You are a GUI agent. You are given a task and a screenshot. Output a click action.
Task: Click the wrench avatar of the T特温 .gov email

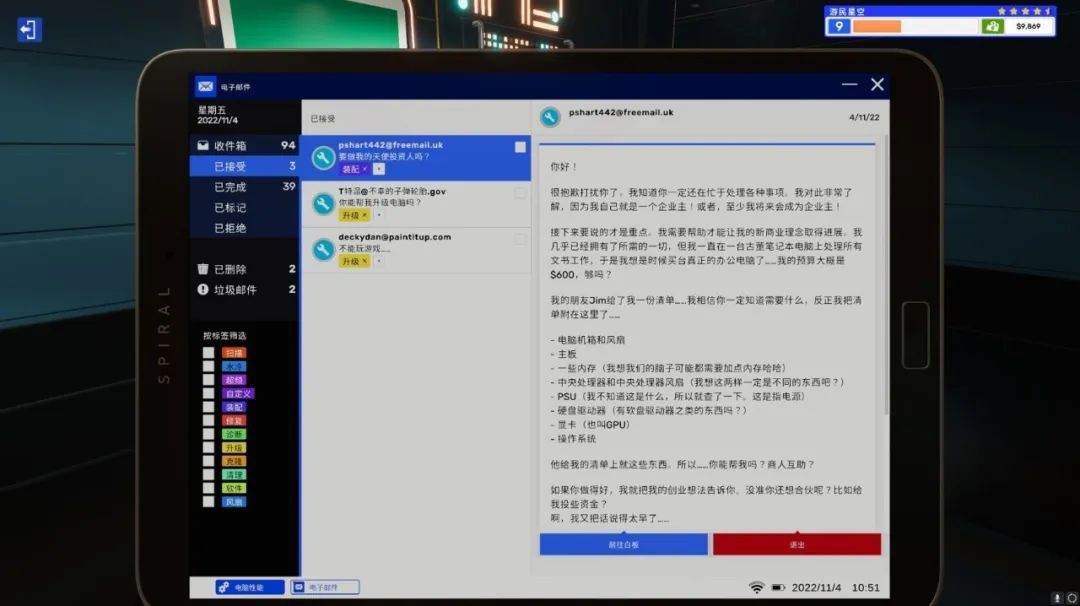(x=322, y=203)
